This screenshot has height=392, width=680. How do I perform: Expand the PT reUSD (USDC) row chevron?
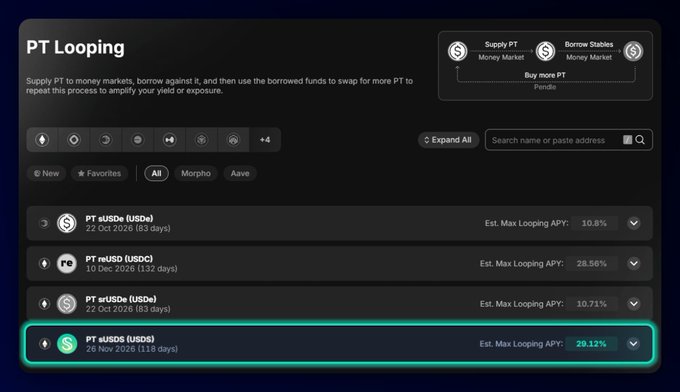click(634, 264)
